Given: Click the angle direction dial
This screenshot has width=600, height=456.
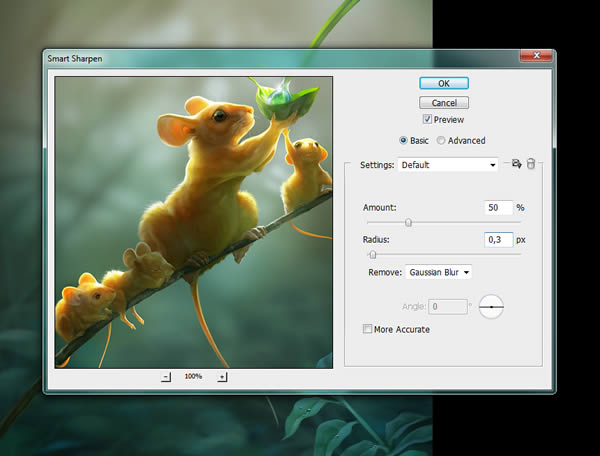Looking at the screenshot, I should pos(491,307).
